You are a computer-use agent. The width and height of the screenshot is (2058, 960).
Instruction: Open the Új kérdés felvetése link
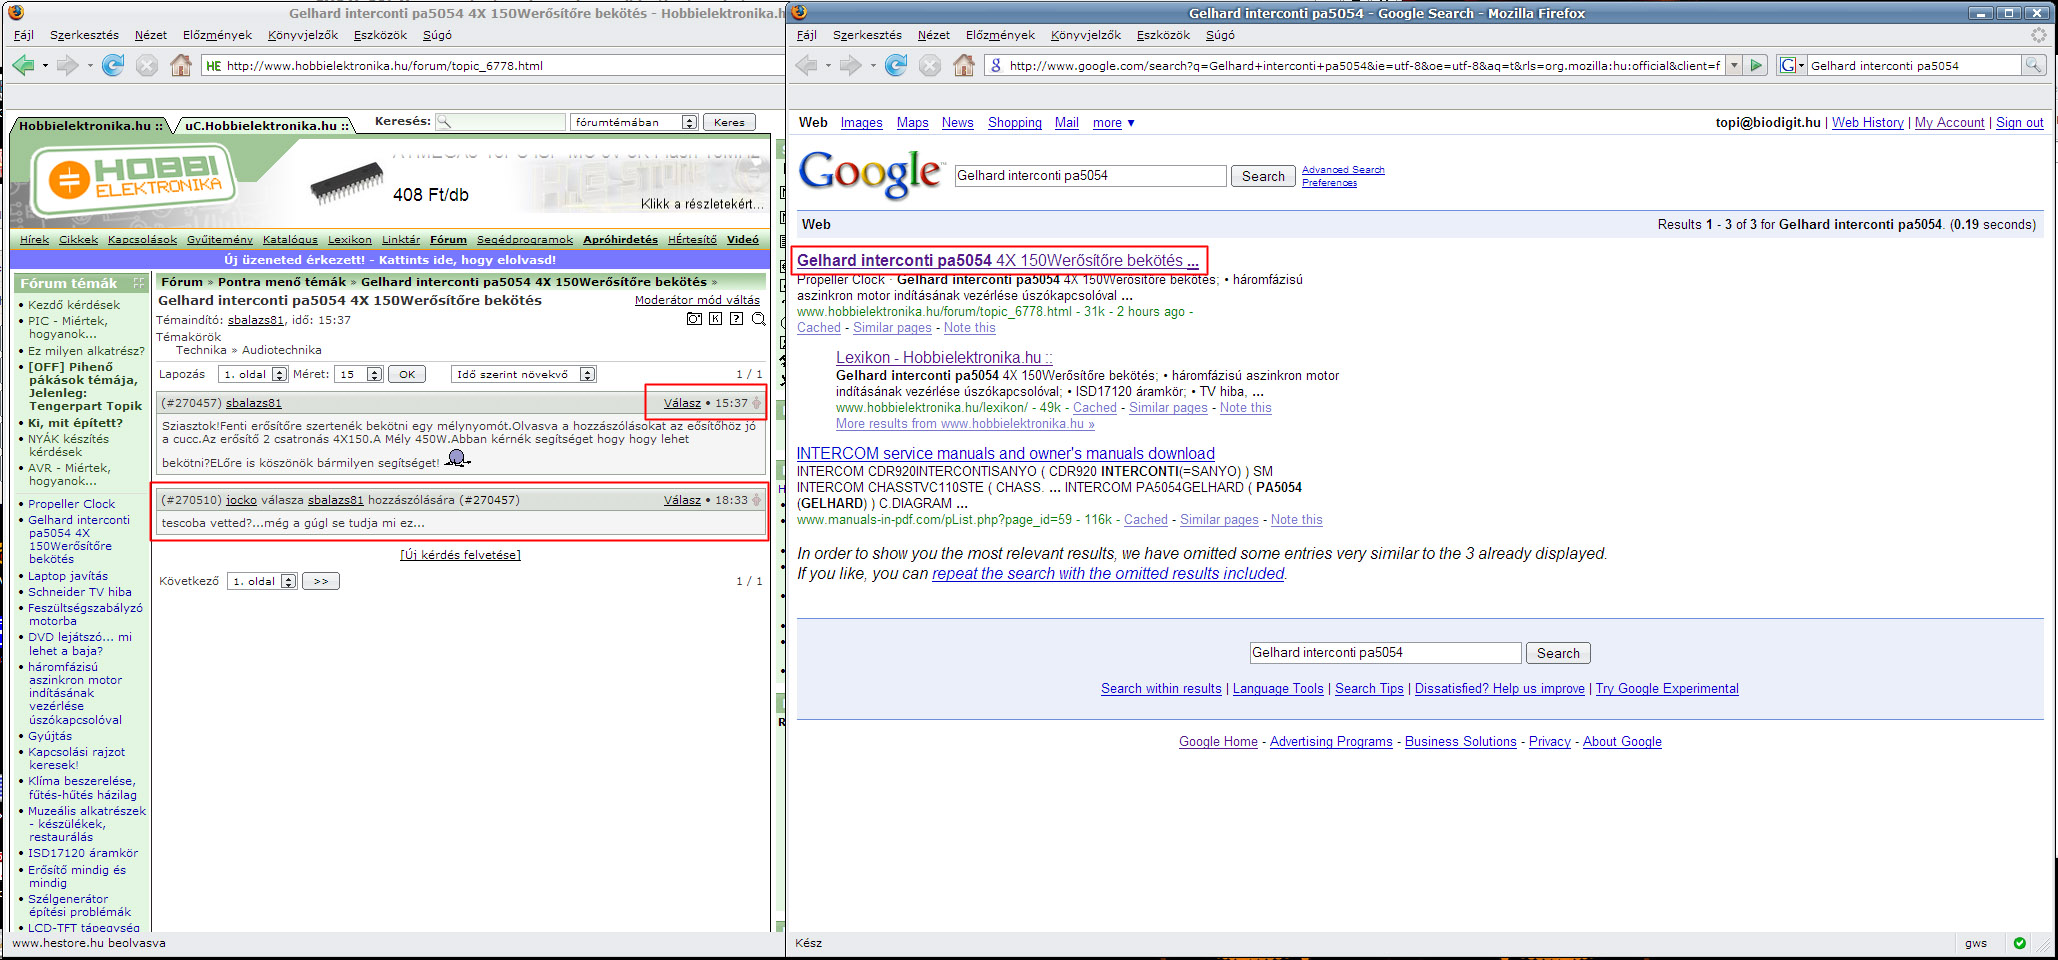pos(460,555)
